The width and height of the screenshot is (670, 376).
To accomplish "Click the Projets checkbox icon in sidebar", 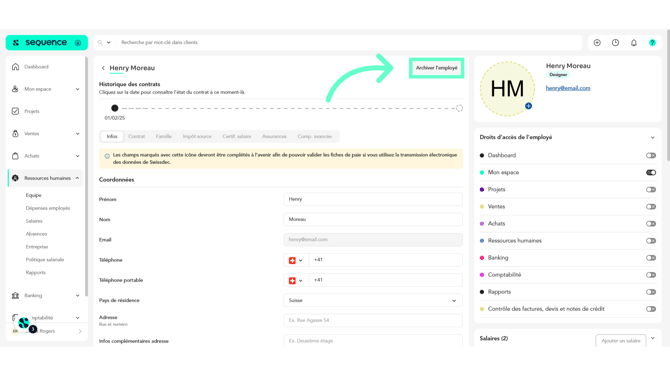I will pos(15,111).
